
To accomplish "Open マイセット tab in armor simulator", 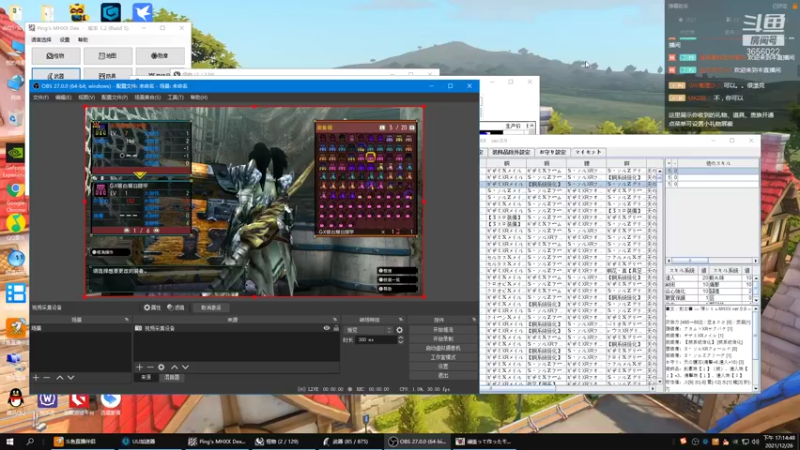I will [x=588, y=152].
